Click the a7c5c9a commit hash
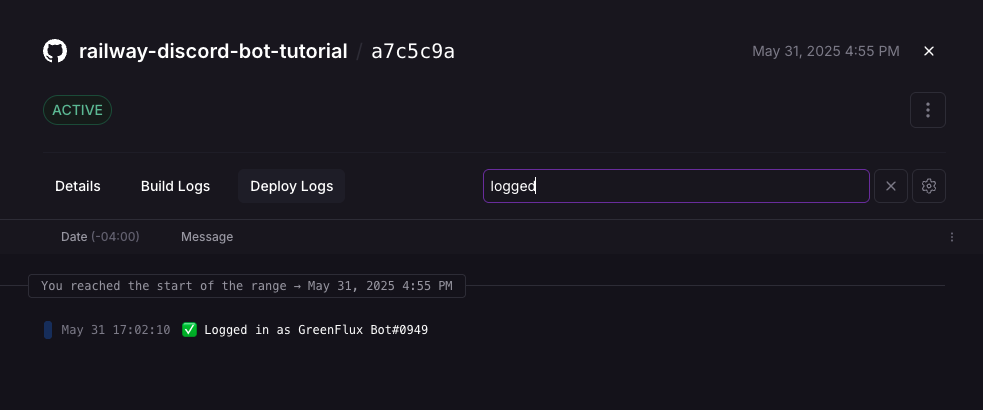 click(x=413, y=51)
